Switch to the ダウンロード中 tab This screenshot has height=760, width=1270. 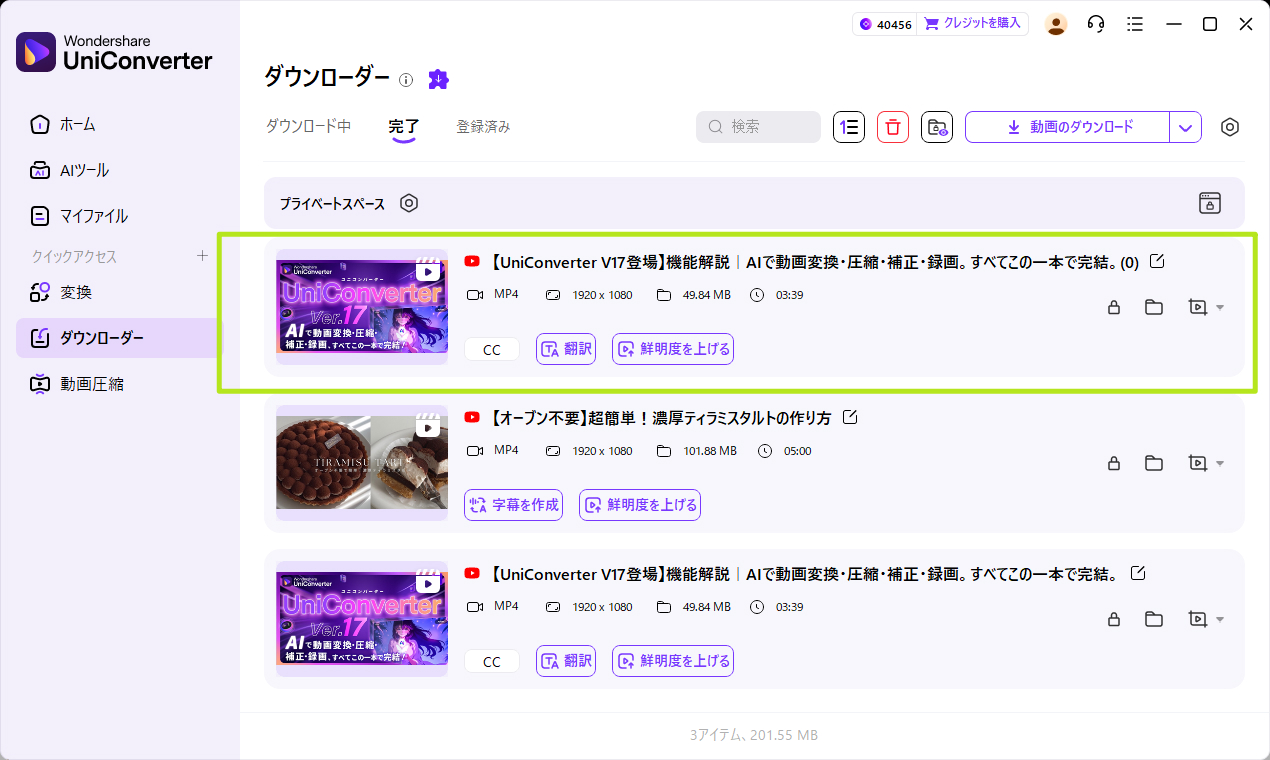click(308, 127)
